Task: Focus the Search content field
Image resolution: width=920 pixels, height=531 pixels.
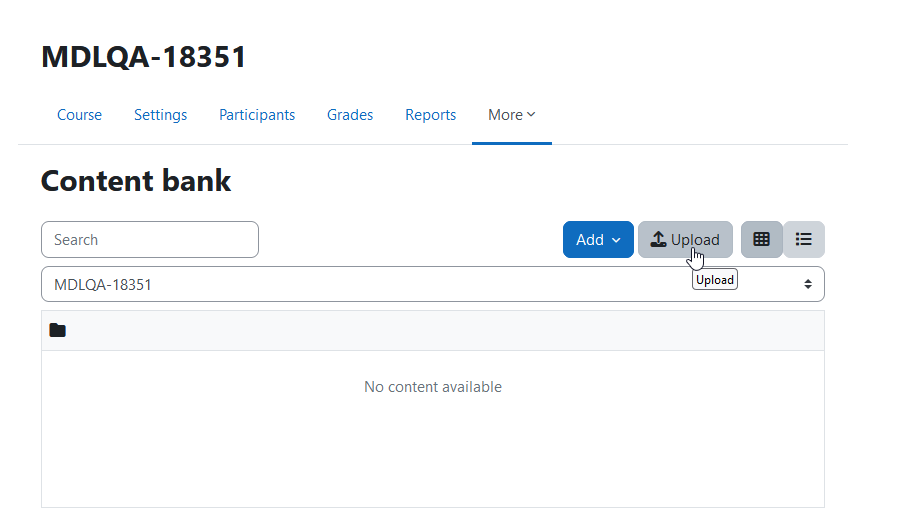Action: point(150,239)
